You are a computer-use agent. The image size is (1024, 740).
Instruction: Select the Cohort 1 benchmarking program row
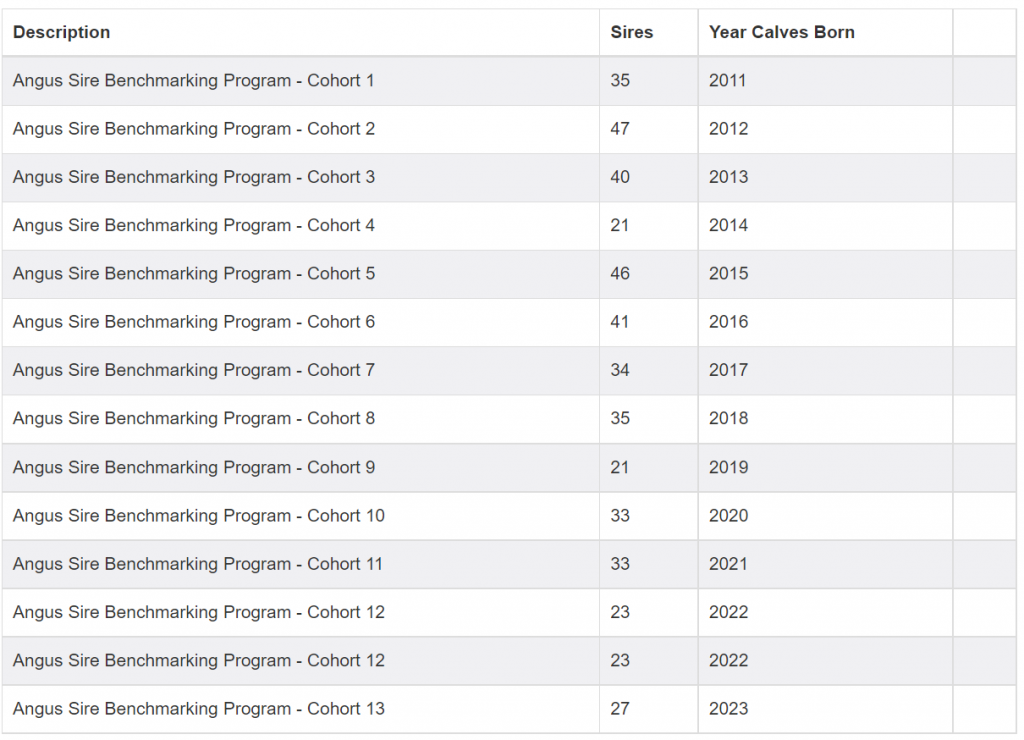(193, 80)
